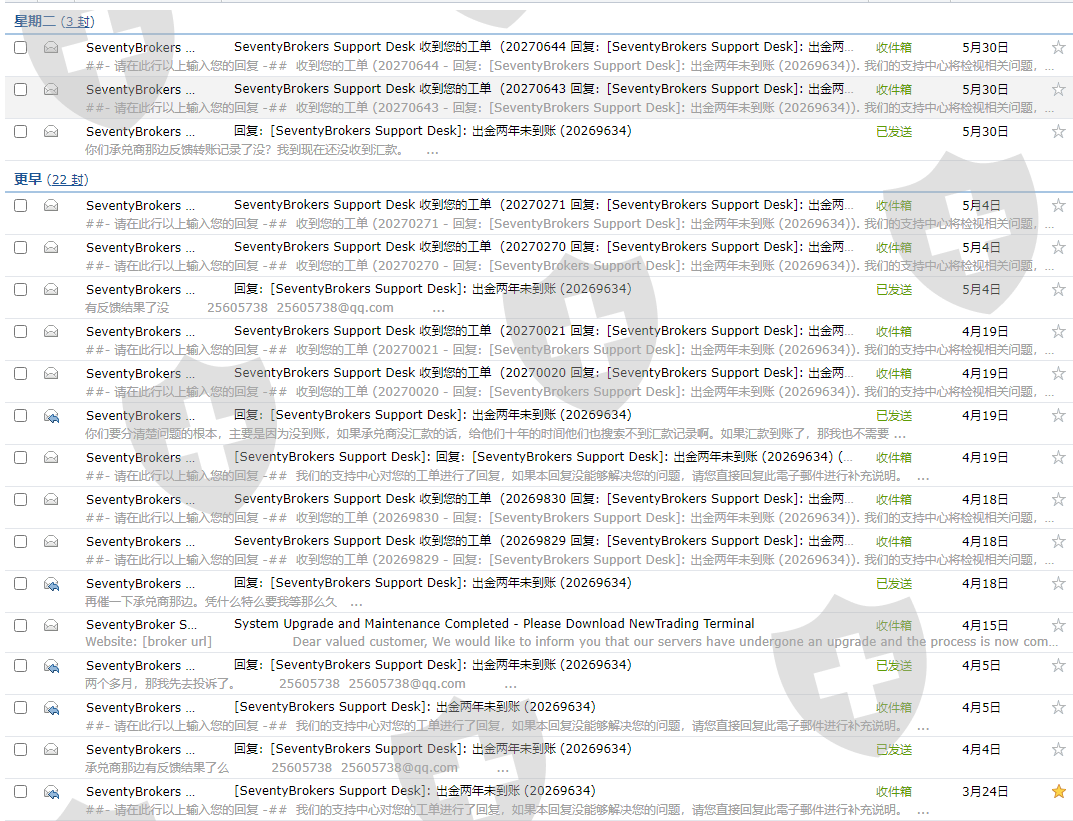Star the May 30 sent reply
Viewport: 1073px width, 821px height.
pyautogui.click(x=1058, y=131)
